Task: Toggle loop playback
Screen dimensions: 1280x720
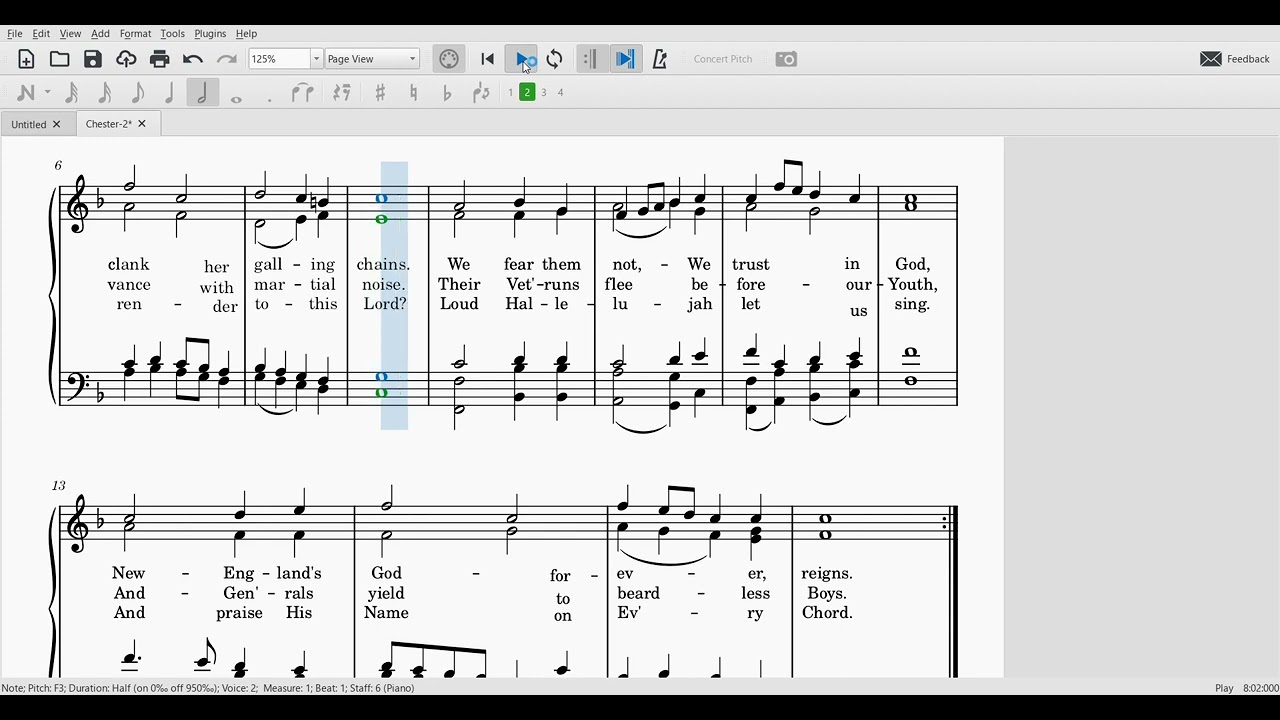Action: 555,59
